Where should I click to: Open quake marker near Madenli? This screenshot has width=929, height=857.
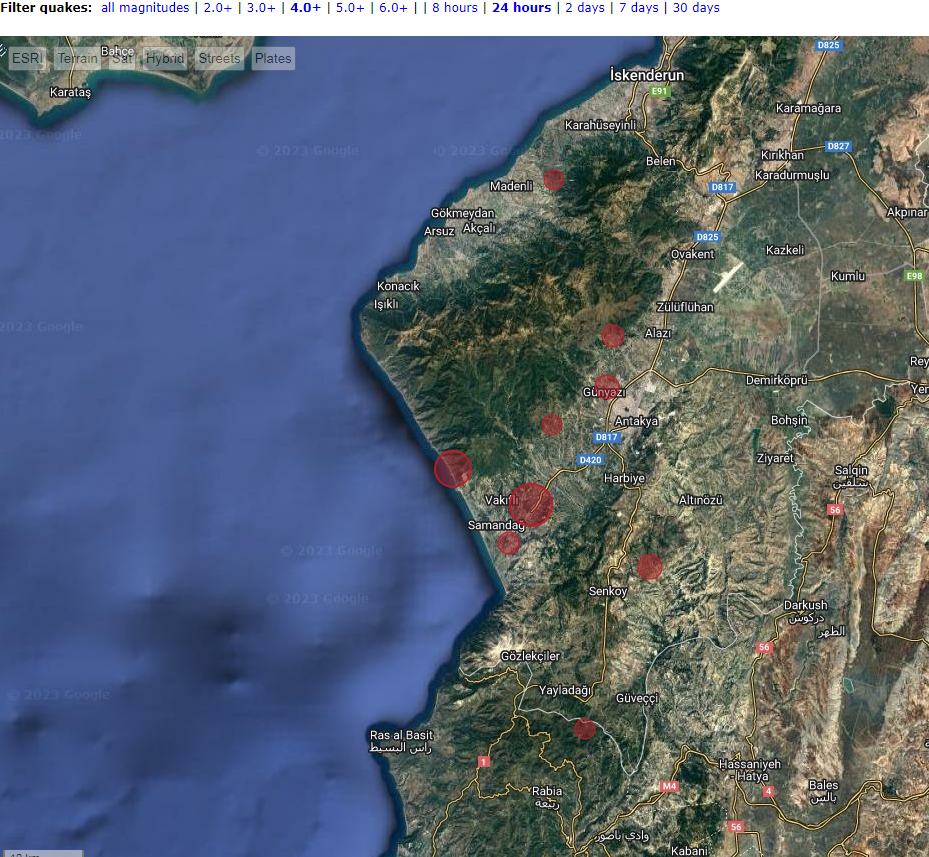coord(554,180)
